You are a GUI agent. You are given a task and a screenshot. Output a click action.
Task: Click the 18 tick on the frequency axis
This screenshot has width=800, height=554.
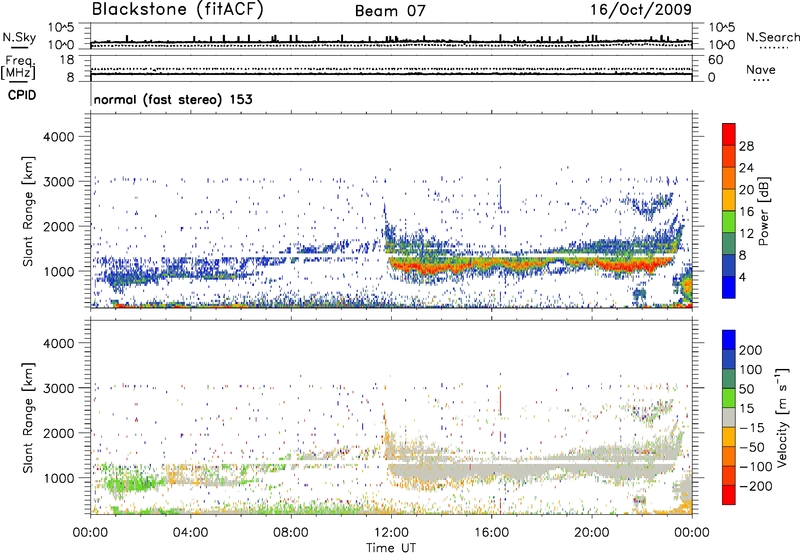point(67,60)
